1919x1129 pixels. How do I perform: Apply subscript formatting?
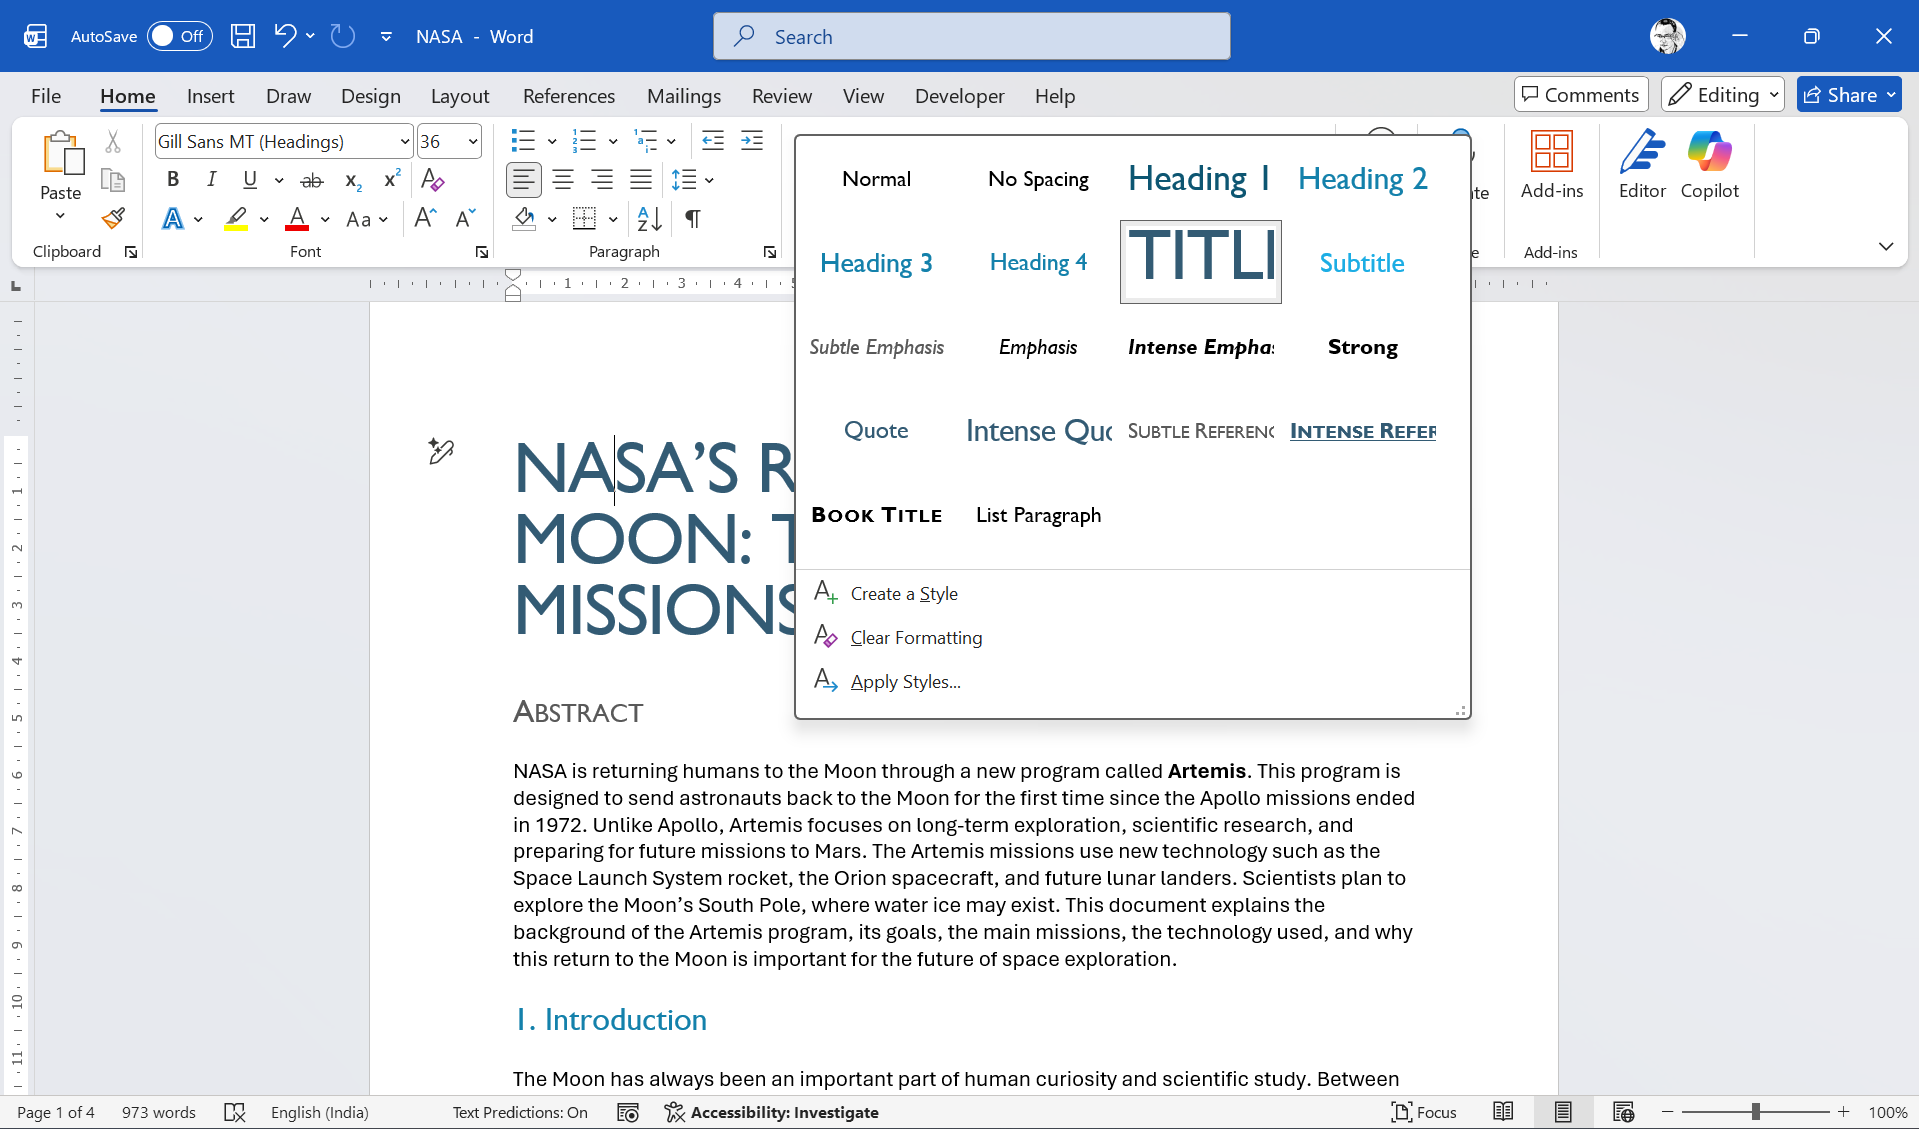point(352,180)
